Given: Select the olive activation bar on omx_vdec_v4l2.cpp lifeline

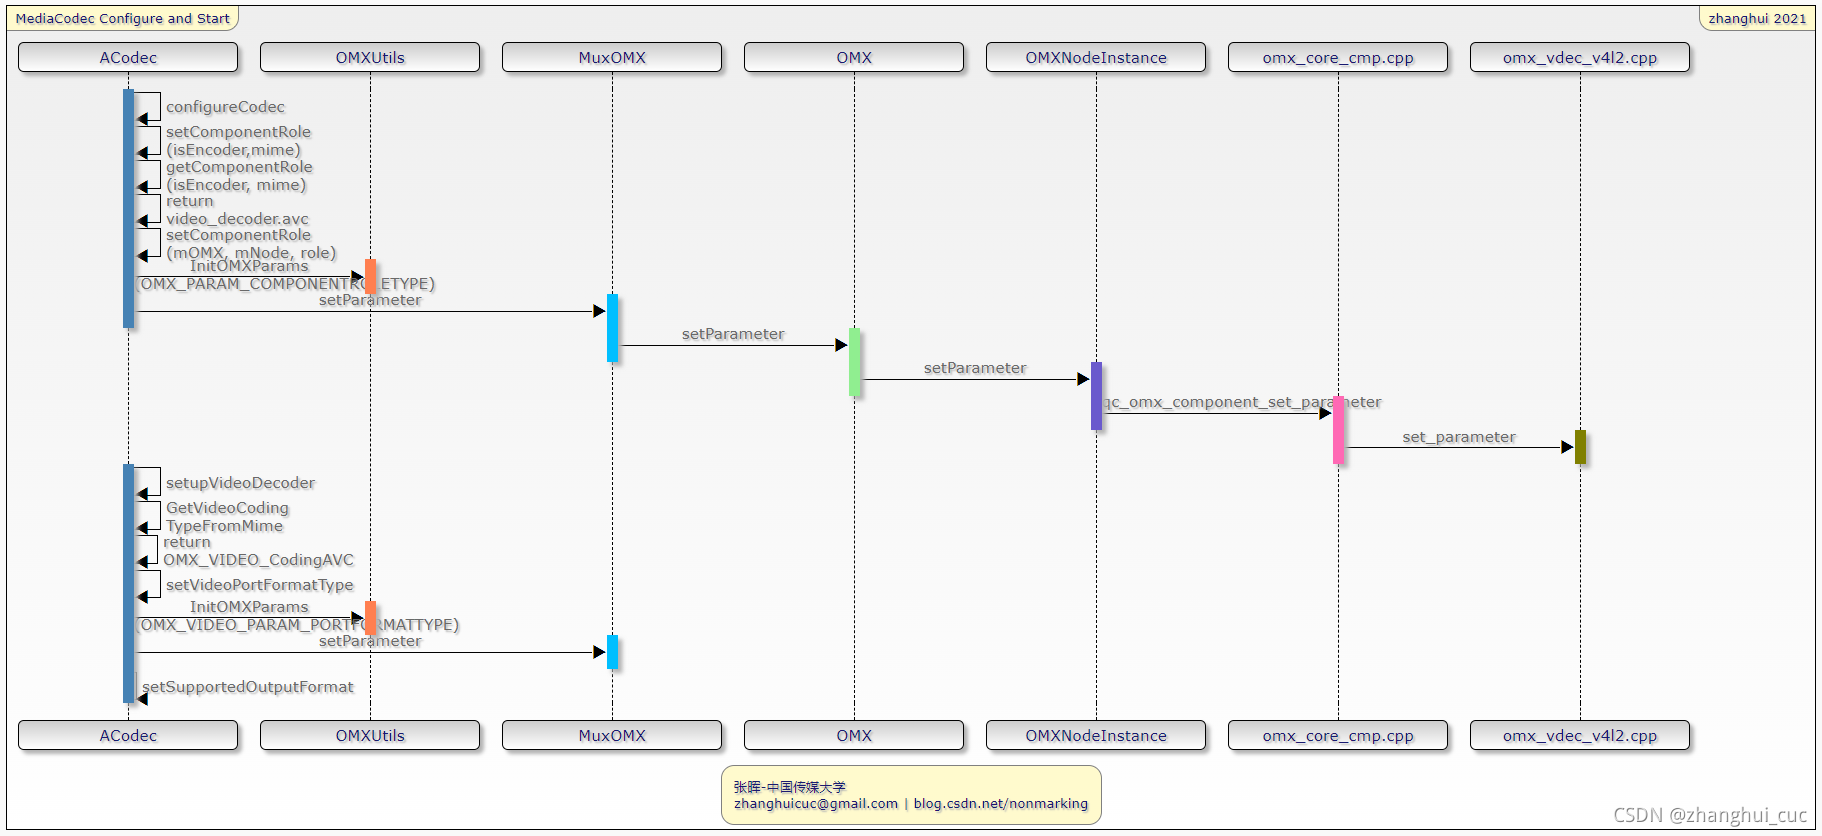Looking at the screenshot, I should pyautogui.click(x=1580, y=447).
